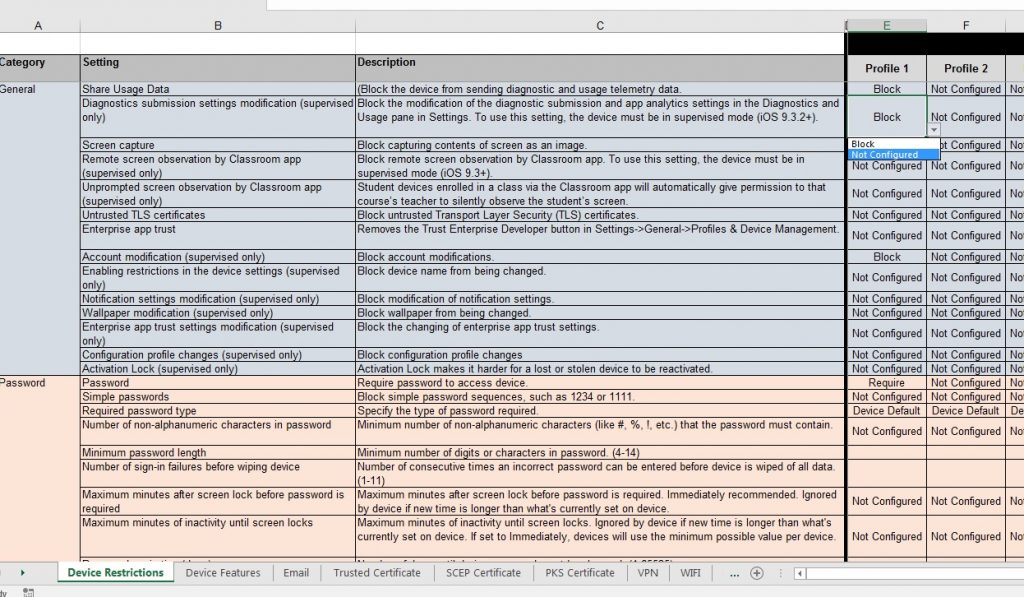Open the VPN sheet tab
1024x597 pixels.
click(648, 573)
